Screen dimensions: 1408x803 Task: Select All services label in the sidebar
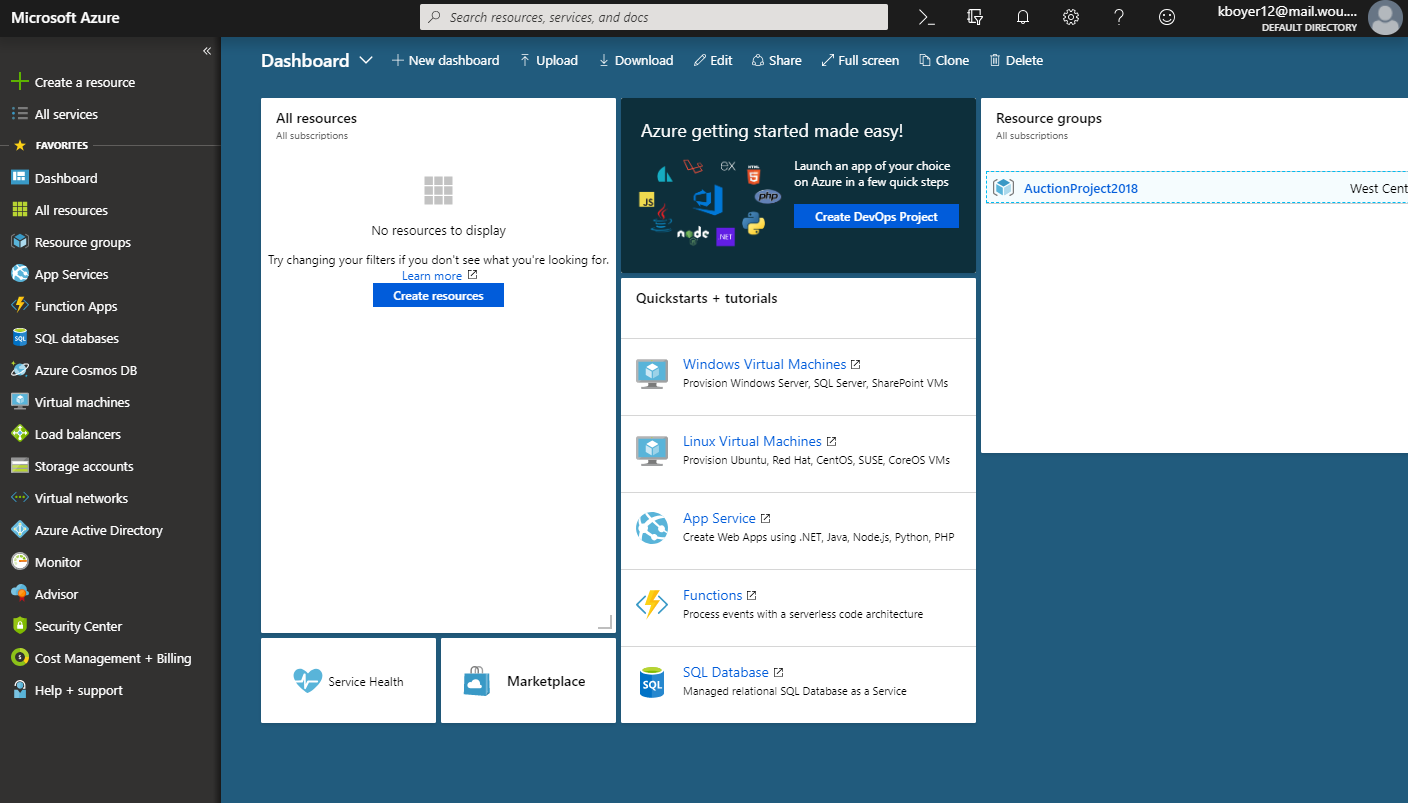click(x=66, y=114)
